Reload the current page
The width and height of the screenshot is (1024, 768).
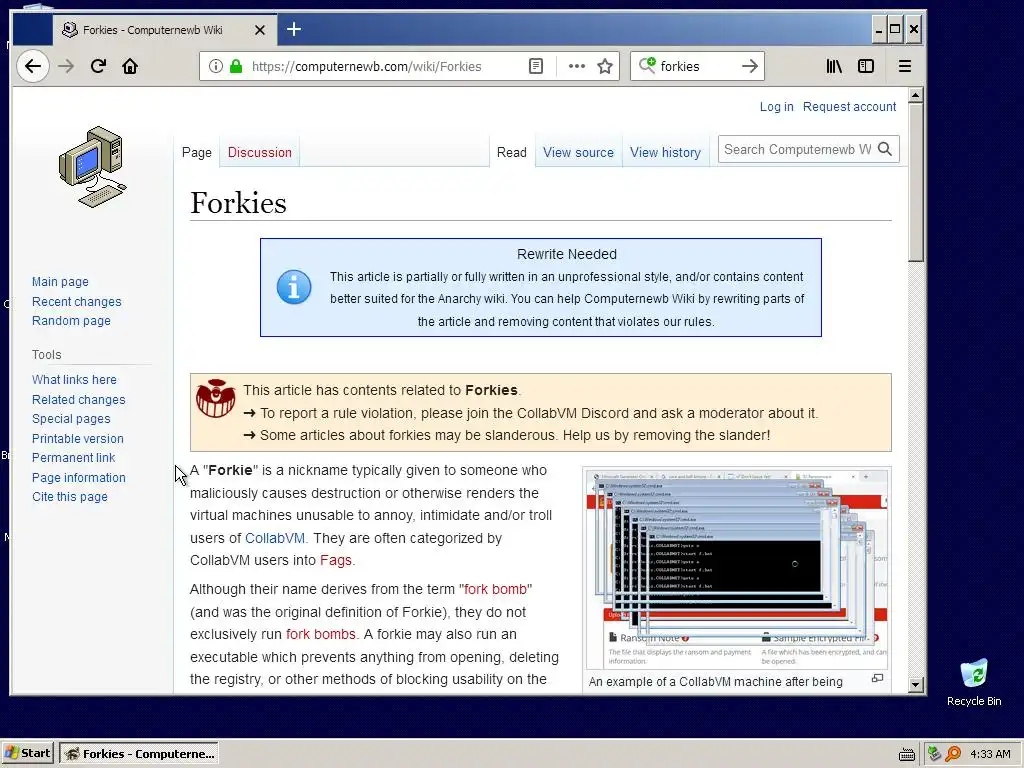click(98, 66)
